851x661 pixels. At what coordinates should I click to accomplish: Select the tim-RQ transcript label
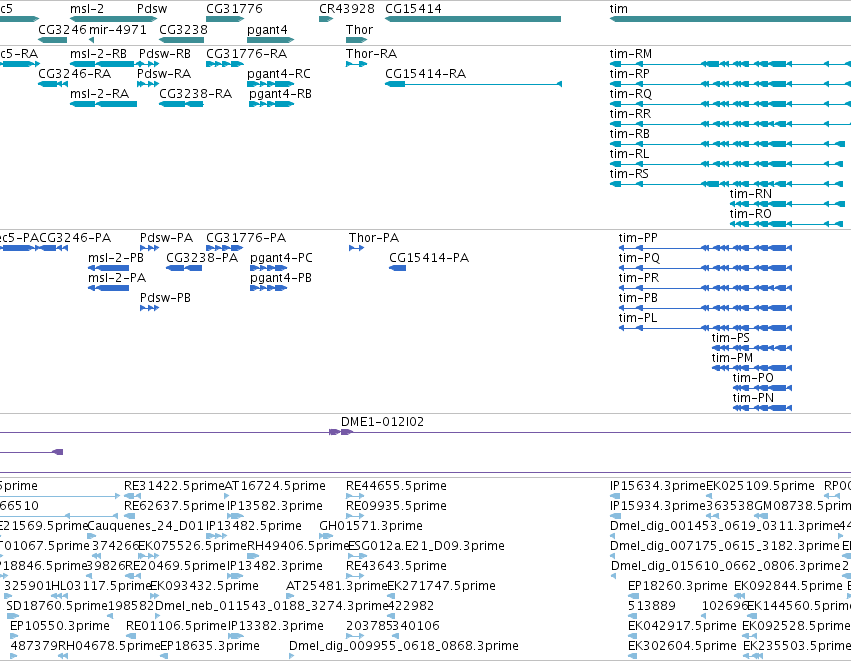[x=631, y=94]
